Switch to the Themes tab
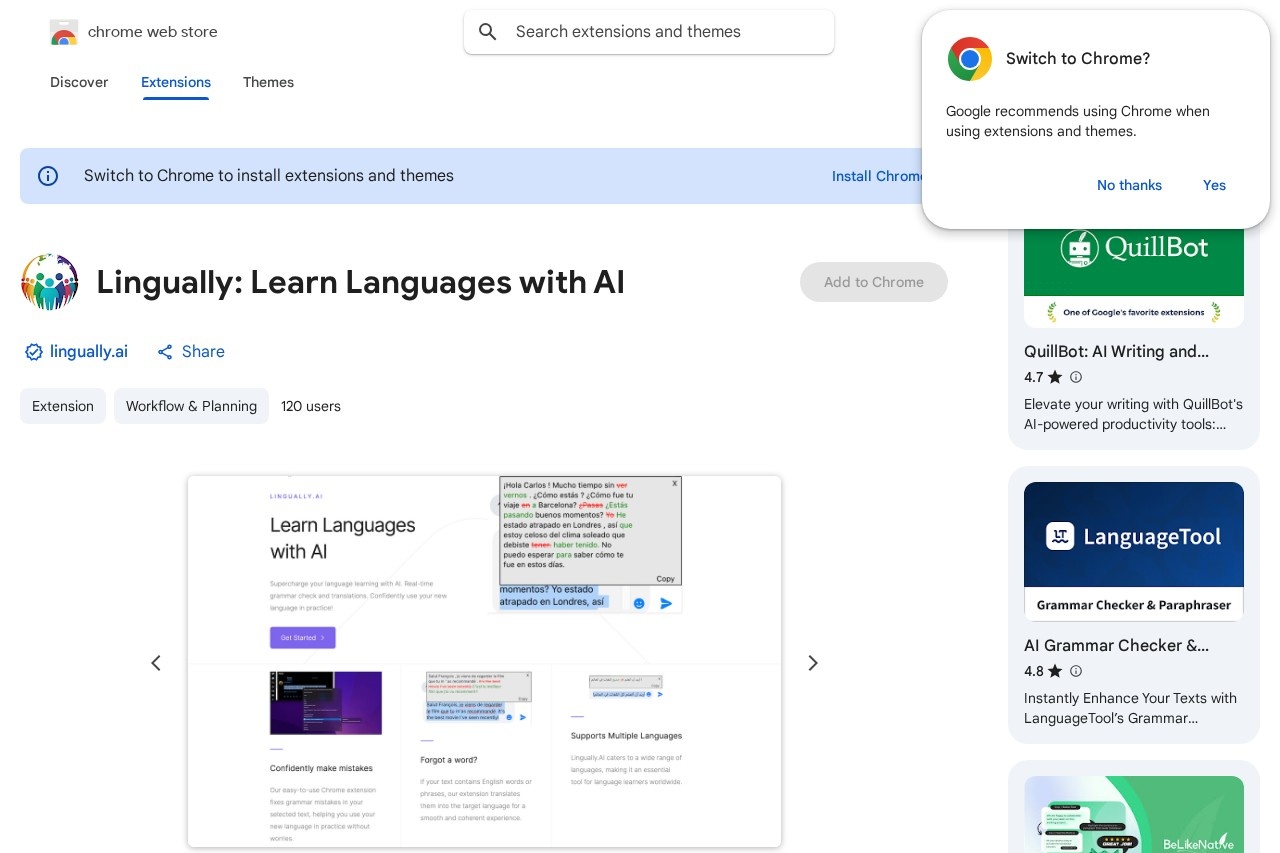 pyautogui.click(x=268, y=82)
